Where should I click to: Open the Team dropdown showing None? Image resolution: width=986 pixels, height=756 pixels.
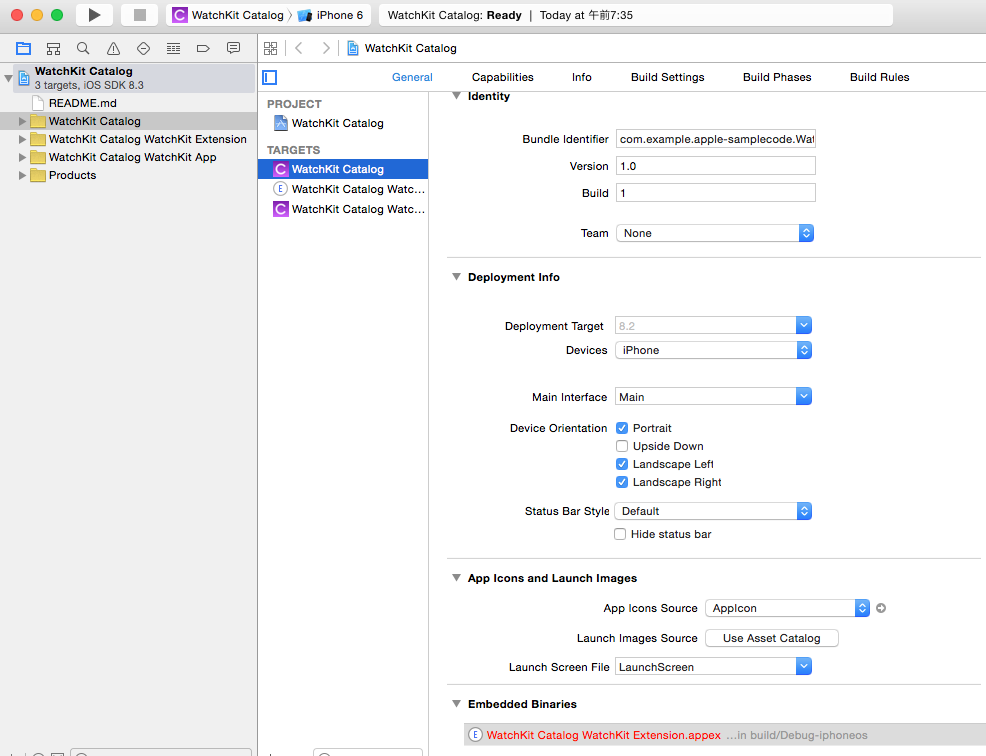point(715,233)
